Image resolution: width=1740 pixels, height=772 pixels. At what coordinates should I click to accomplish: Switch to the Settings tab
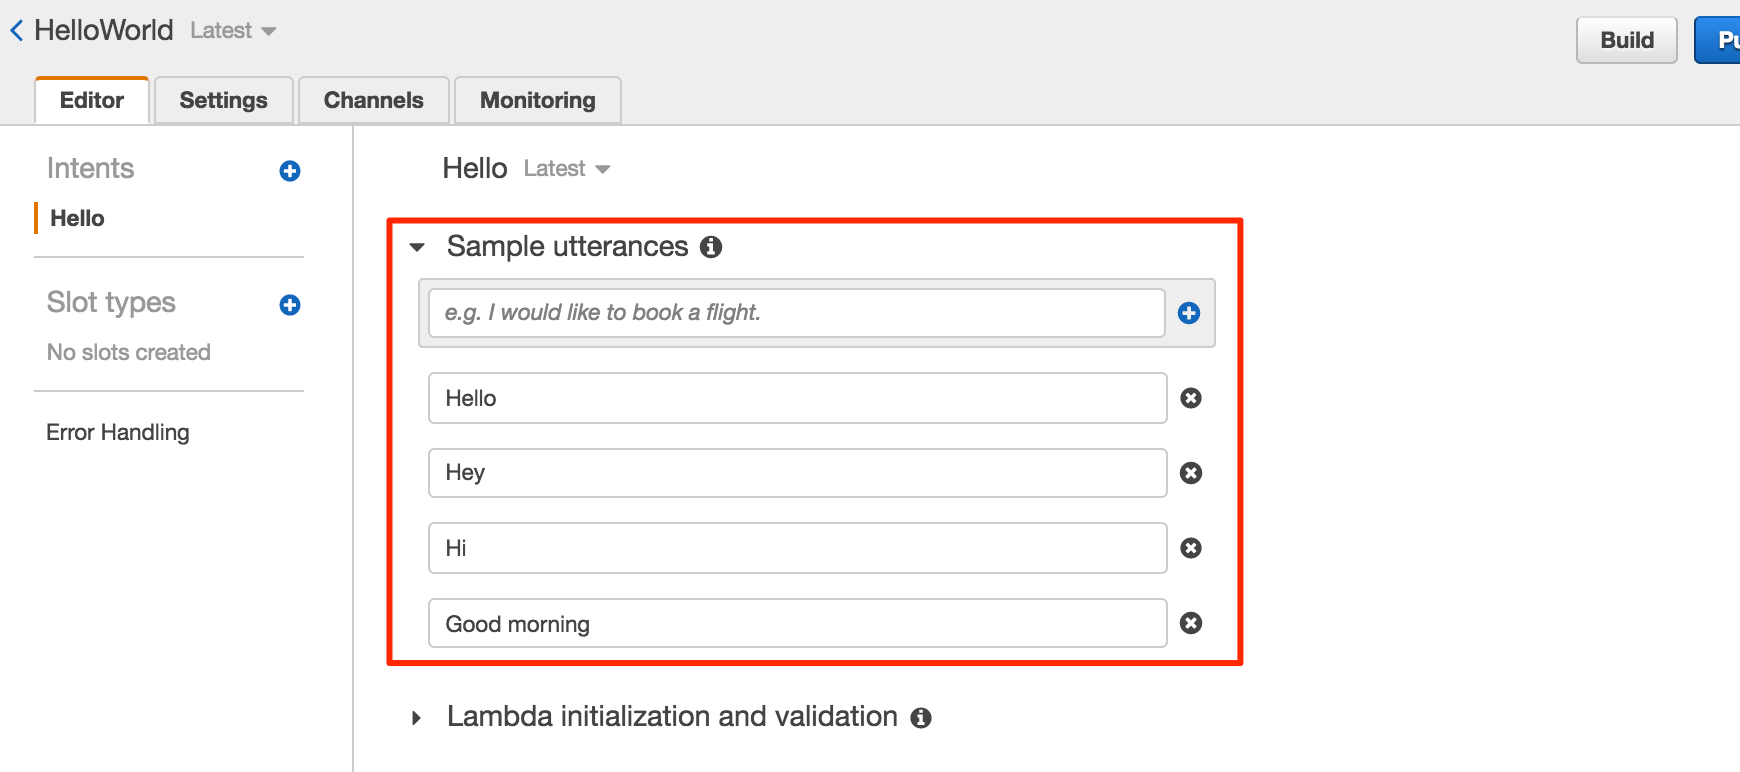(224, 100)
